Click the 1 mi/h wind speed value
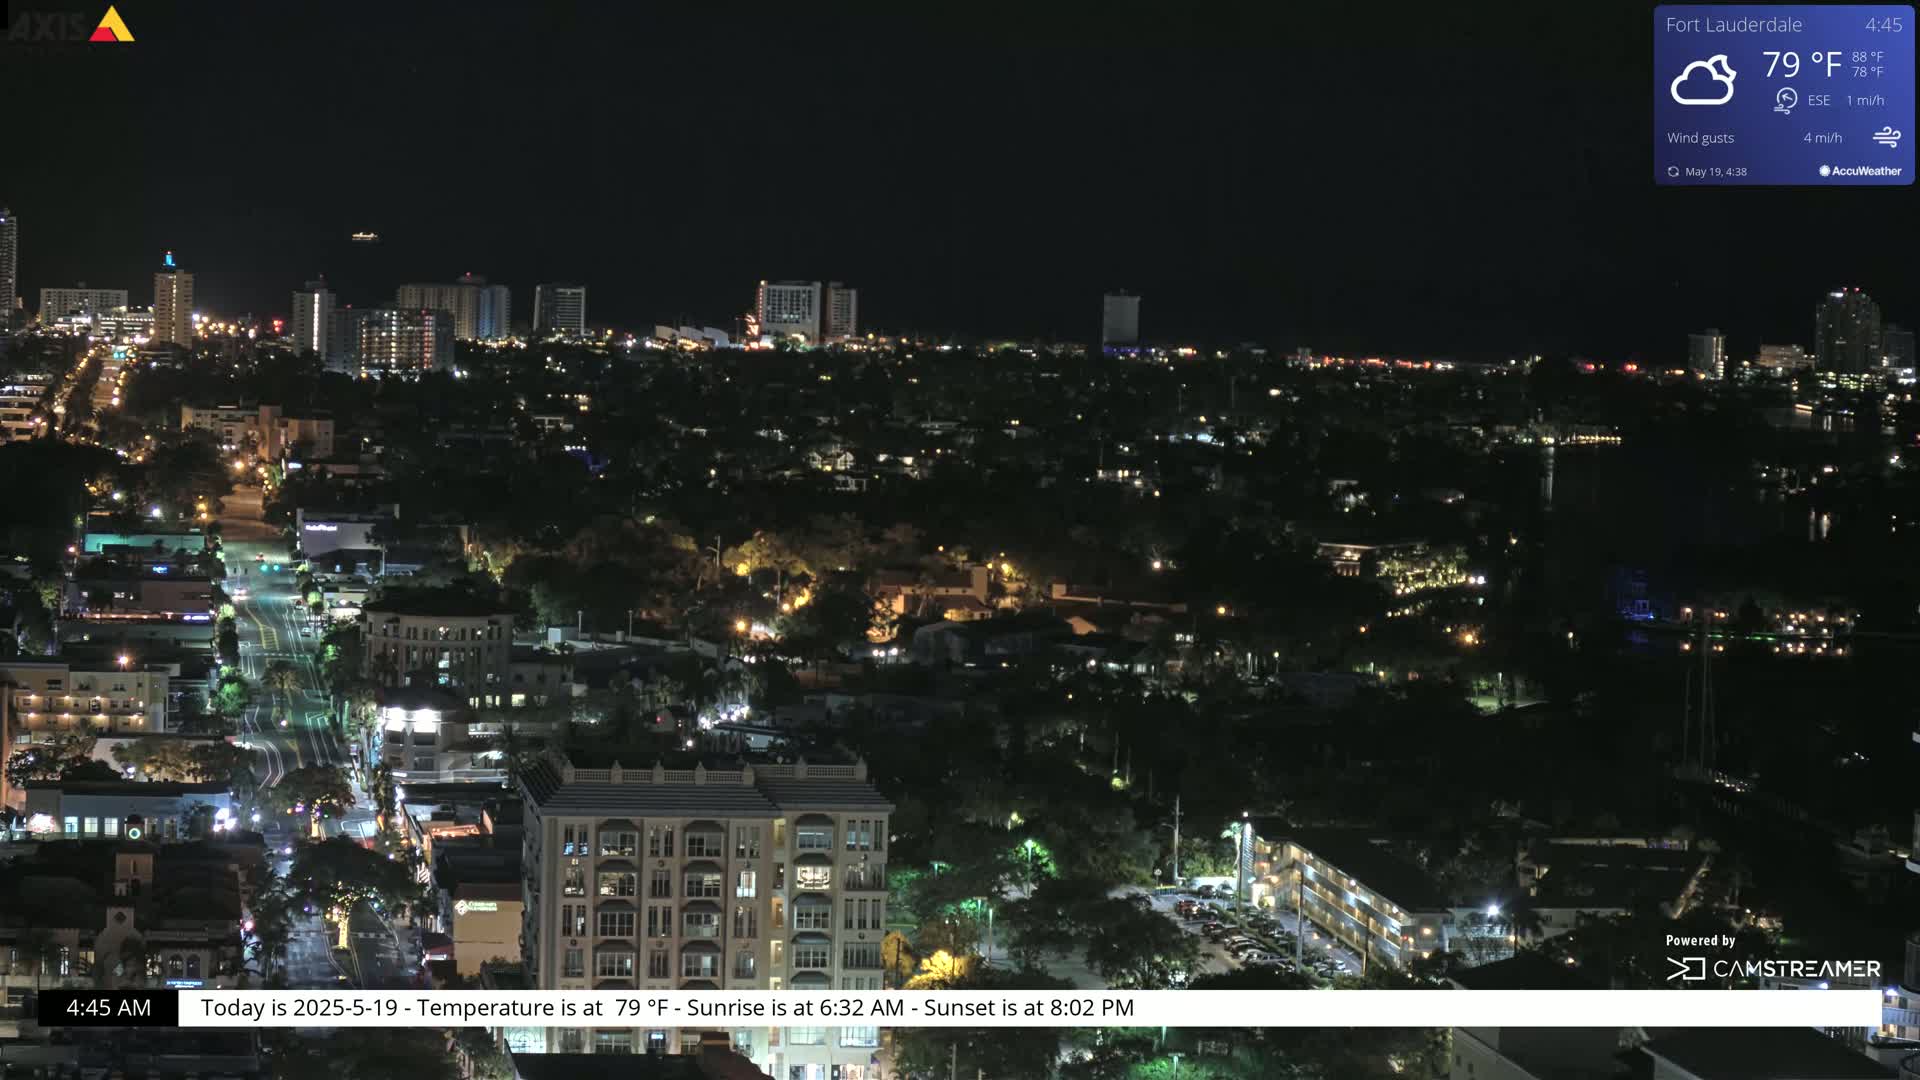1920x1080 pixels. (x=1865, y=100)
